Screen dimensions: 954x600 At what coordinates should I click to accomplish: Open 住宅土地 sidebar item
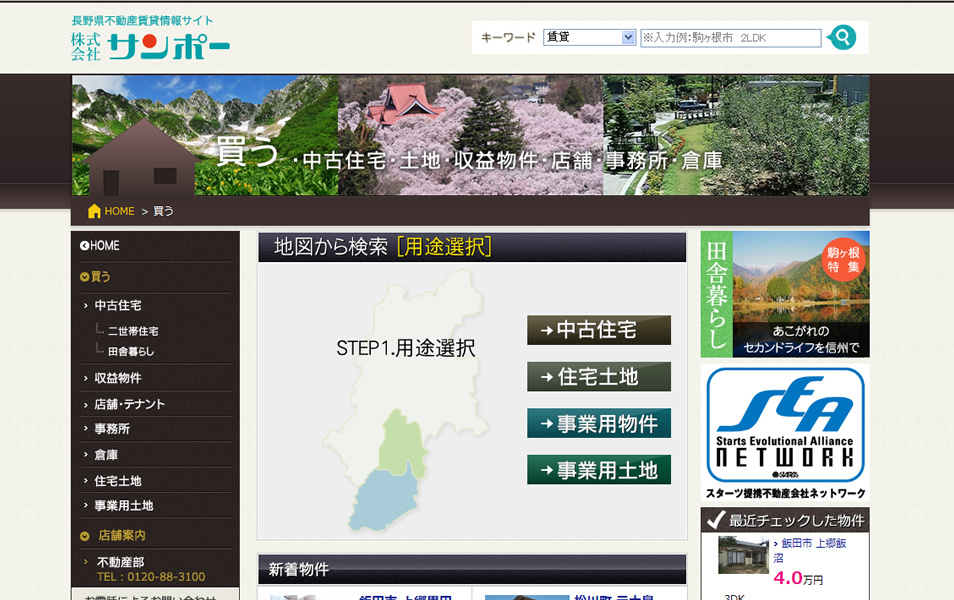(117, 481)
